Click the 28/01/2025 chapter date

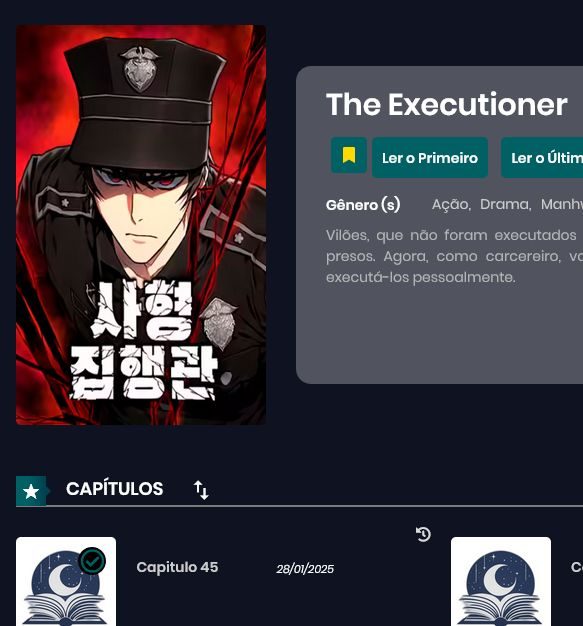click(x=305, y=569)
